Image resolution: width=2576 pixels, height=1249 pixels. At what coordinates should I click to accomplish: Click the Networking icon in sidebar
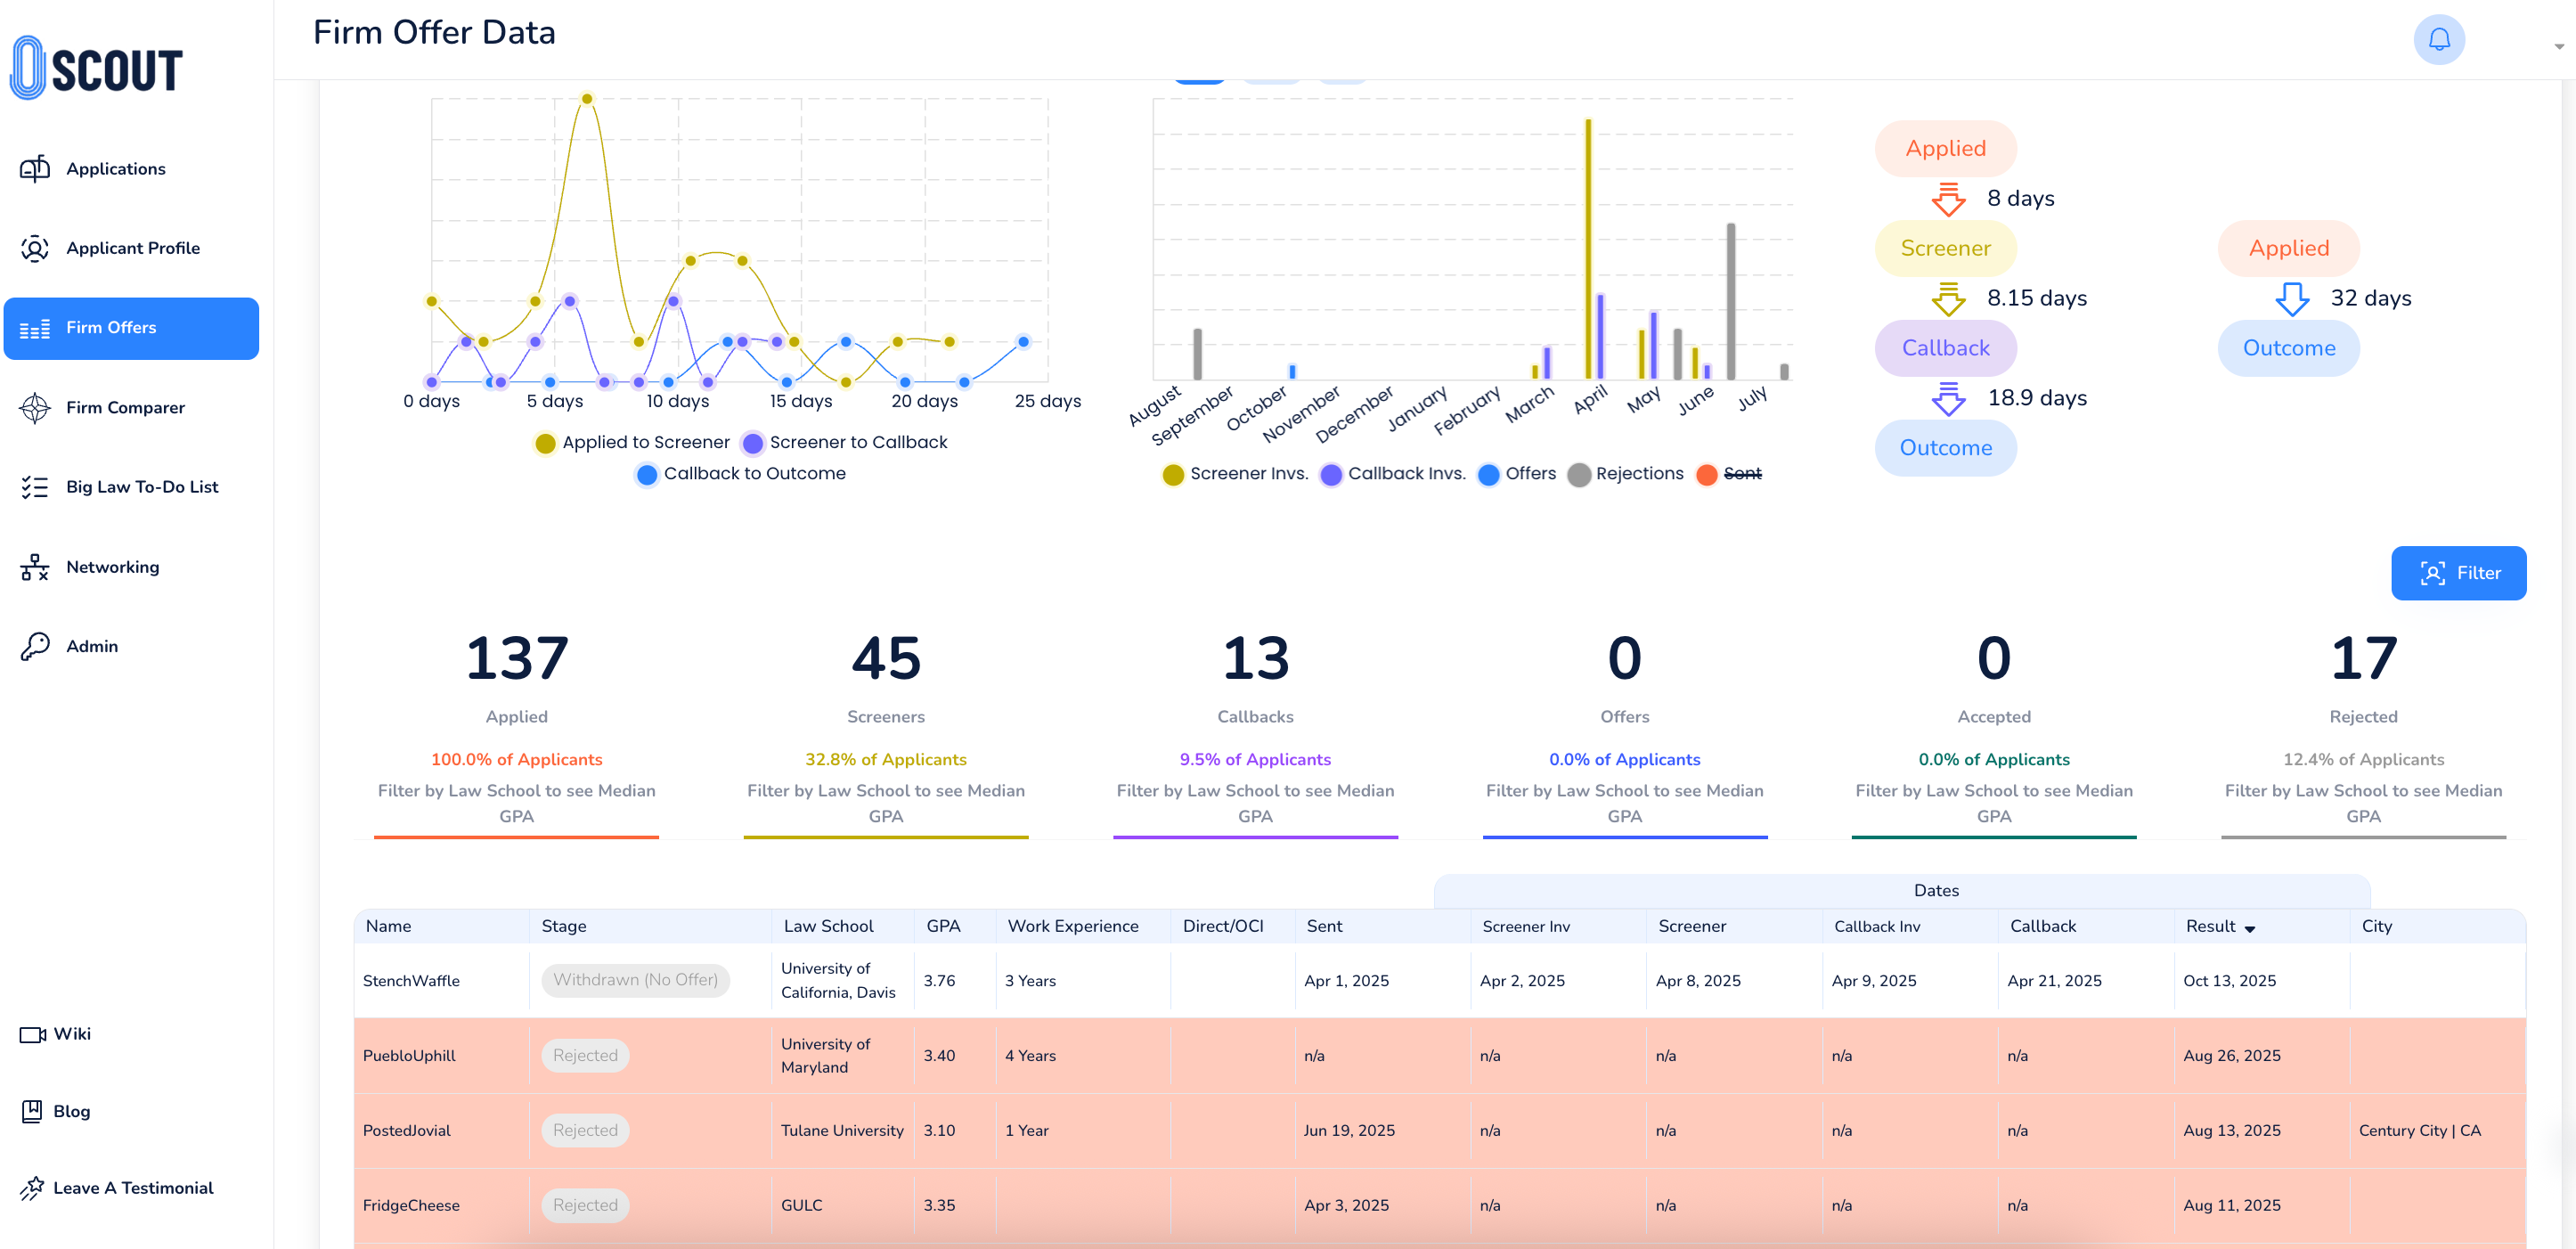click(x=35, y=567)
